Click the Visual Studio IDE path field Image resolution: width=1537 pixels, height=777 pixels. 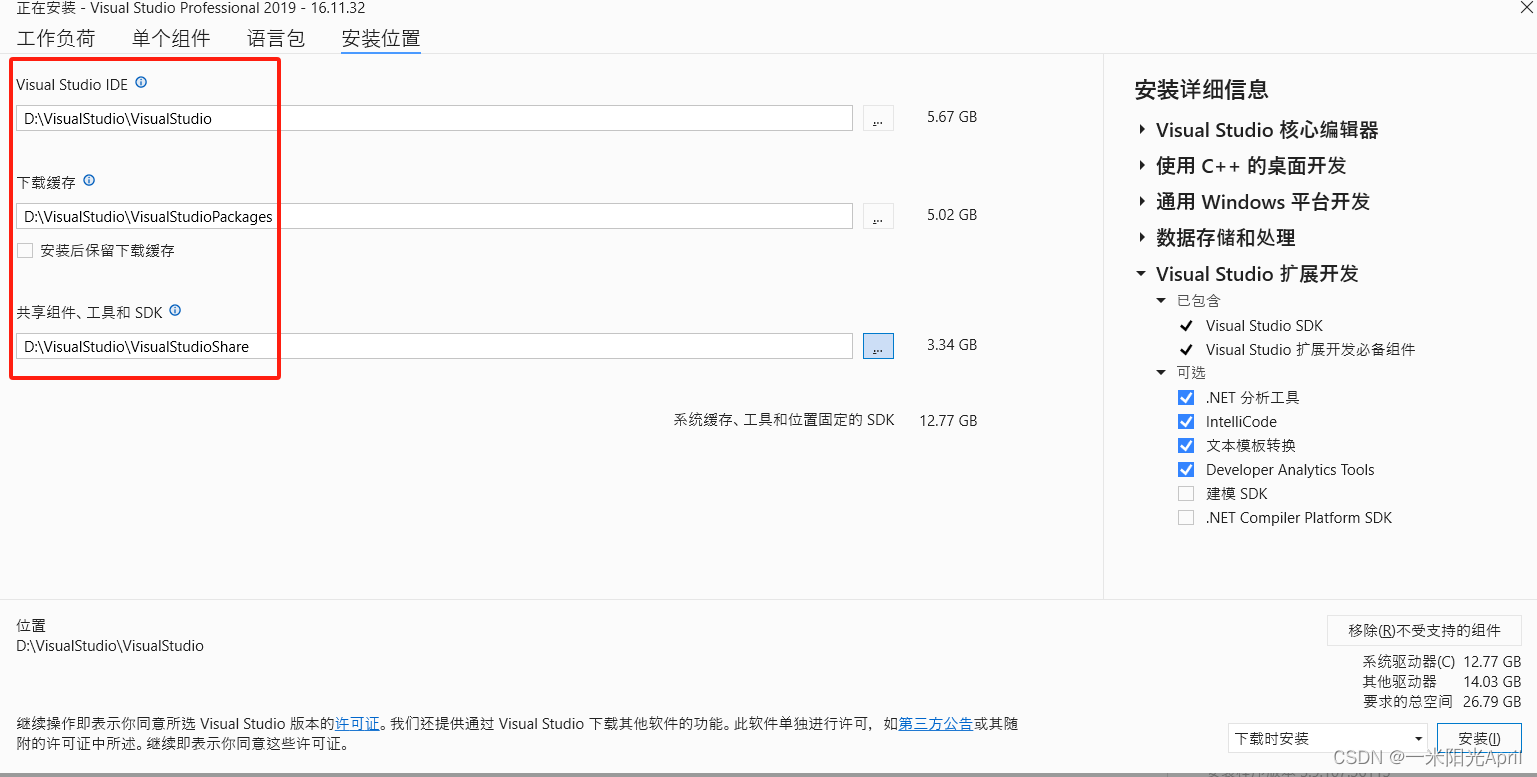434,118
